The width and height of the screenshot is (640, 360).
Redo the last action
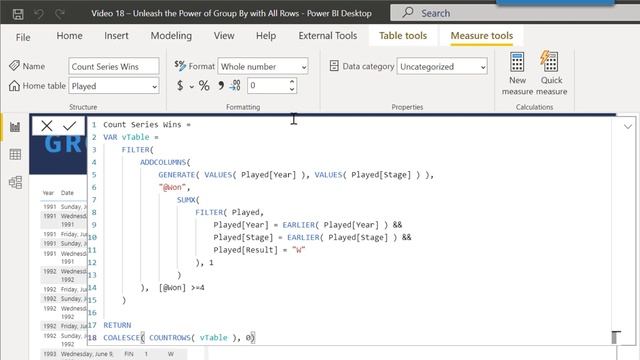(60, 14)
